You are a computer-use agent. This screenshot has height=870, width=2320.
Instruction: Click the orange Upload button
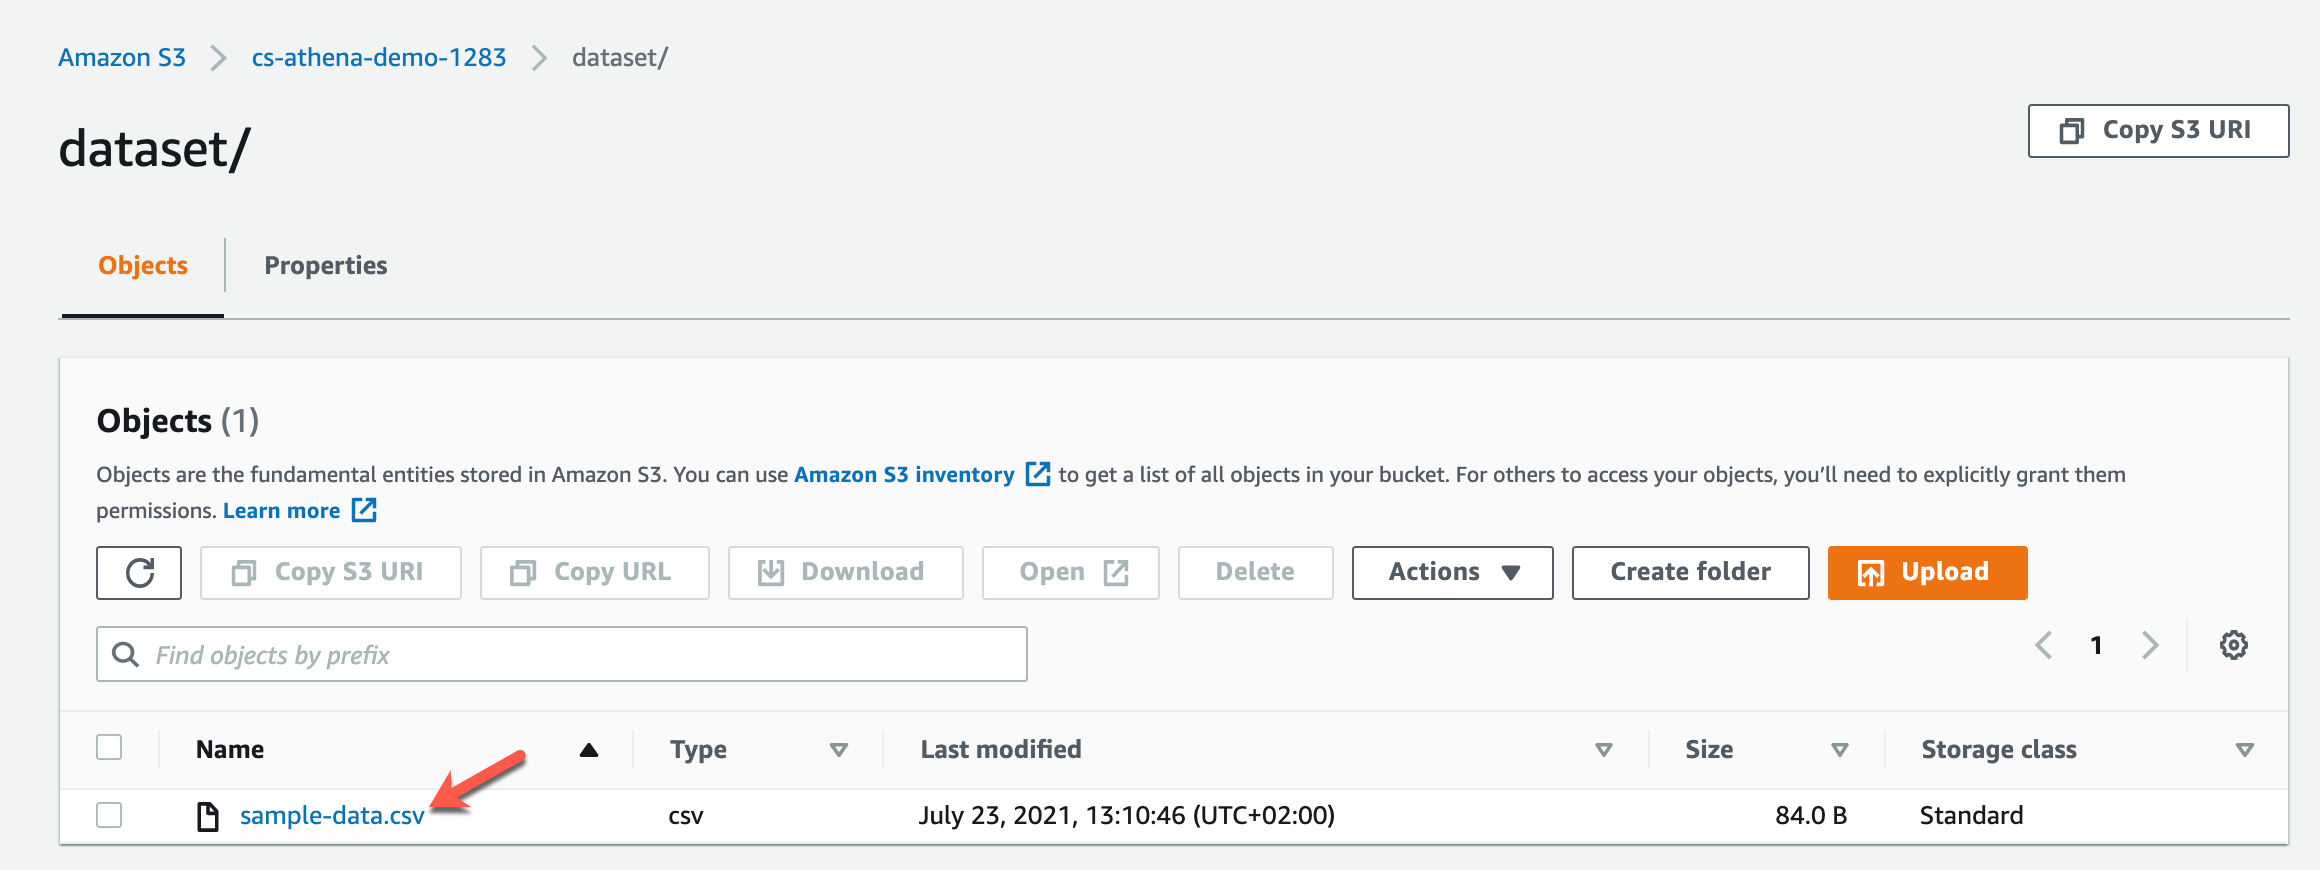[1927, 573]
